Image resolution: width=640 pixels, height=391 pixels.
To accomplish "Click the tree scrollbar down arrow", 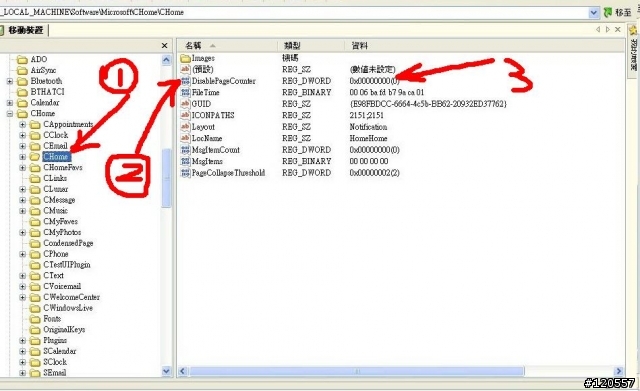I will click(x=166, y=371).
